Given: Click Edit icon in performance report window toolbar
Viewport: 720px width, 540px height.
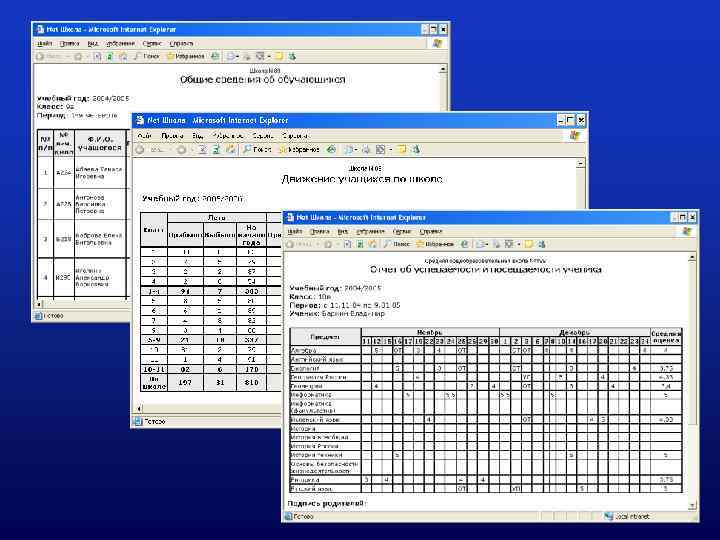Looking at the screenshot, I should [x=510, y=244].
